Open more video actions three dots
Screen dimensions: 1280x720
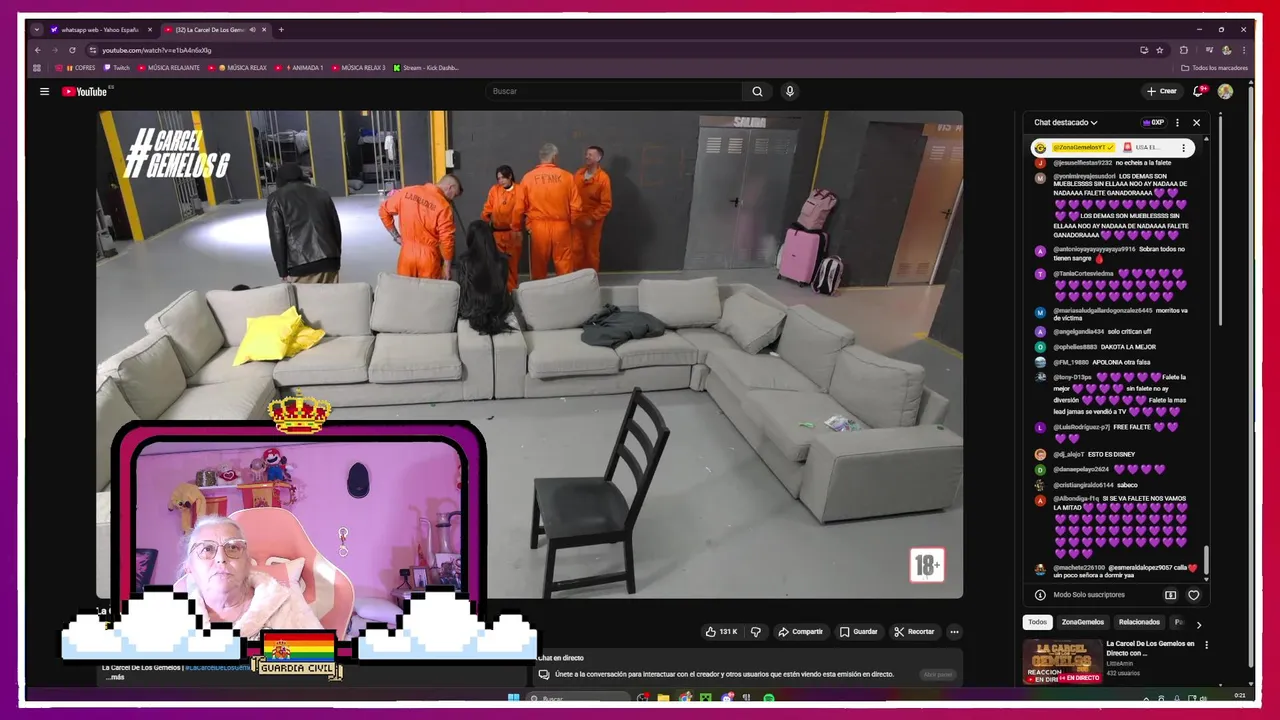point(954,632)
